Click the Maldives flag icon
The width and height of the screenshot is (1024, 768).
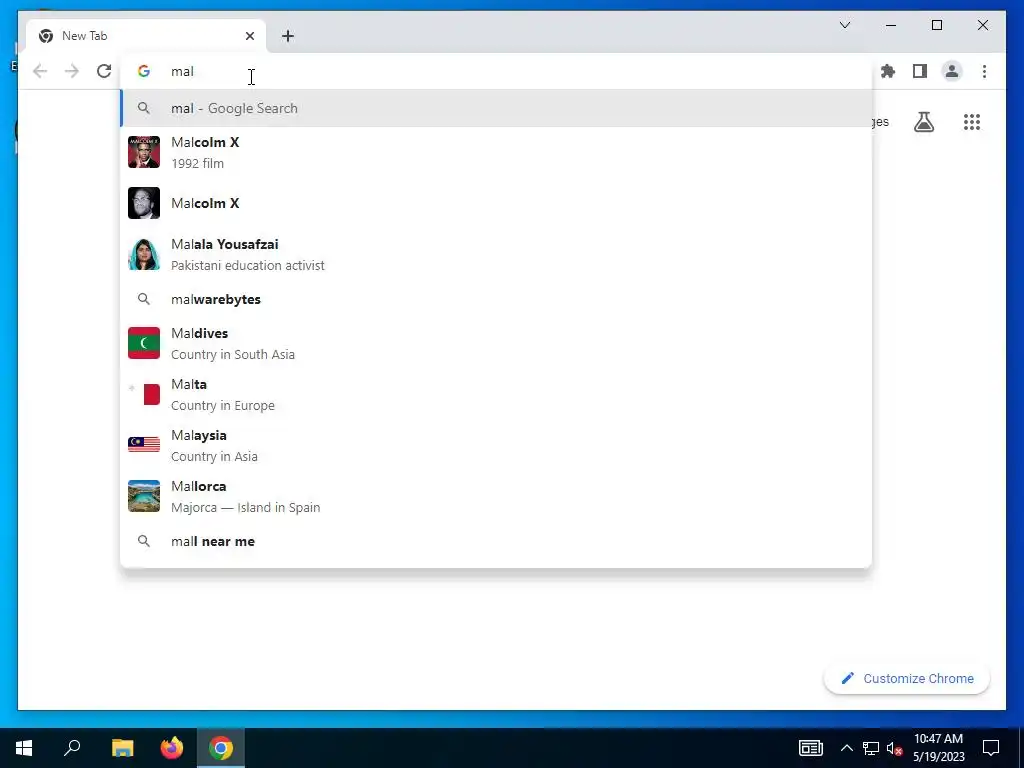pos(144,344)
